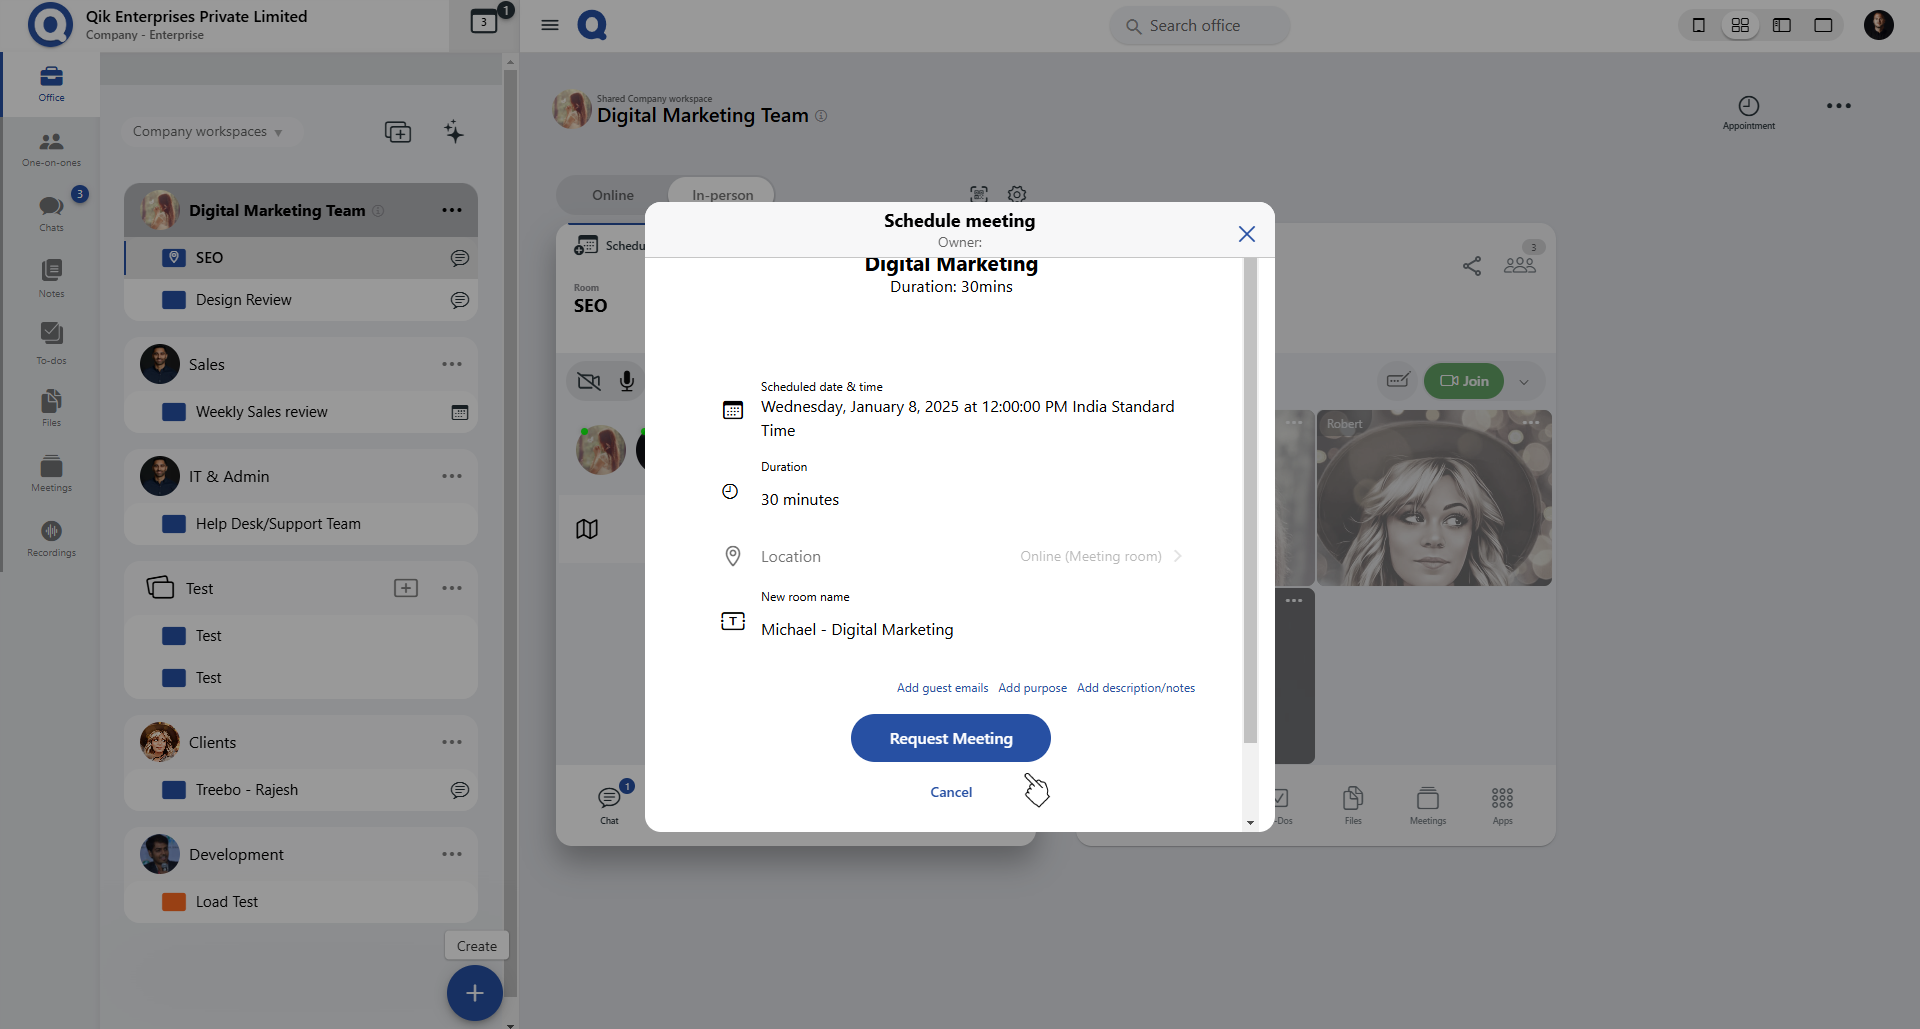This screenshot has width=1920, height=1029.
Task: Click the Schedule meeting dialog scrollbar
Action: click(x=1250, y=500)
